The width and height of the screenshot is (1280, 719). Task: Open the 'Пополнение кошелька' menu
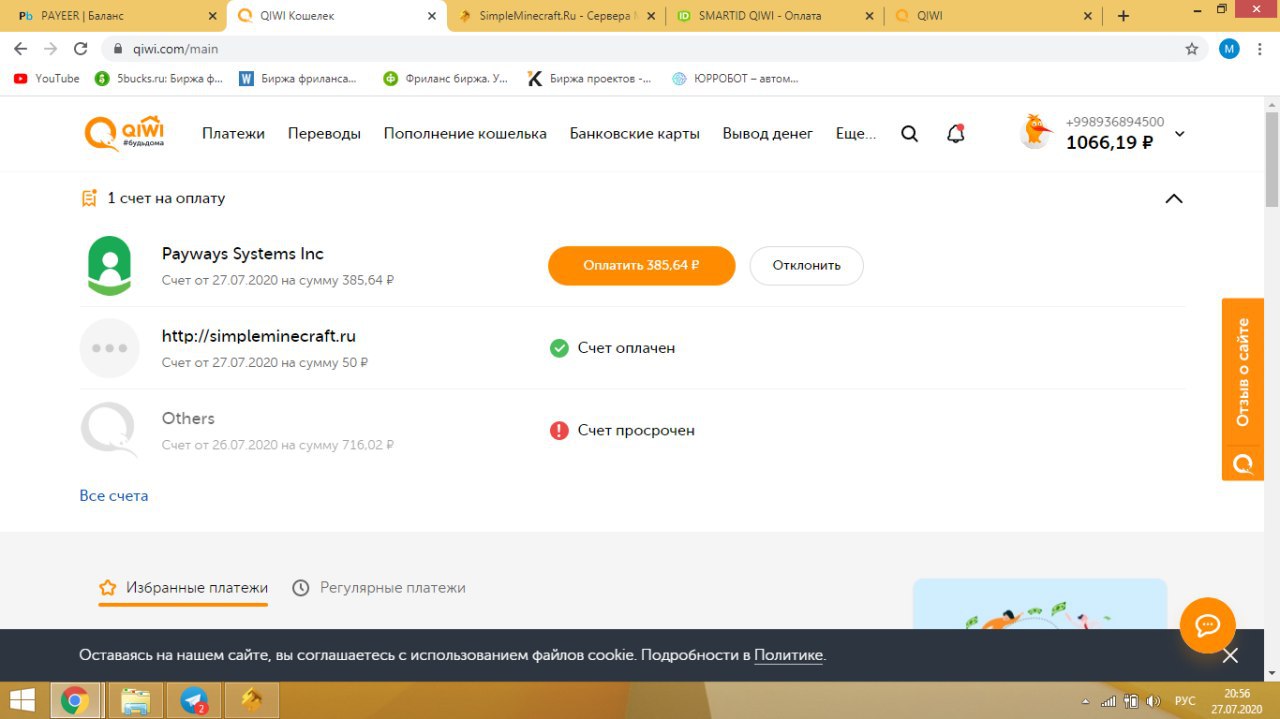(x=465, y=134)
